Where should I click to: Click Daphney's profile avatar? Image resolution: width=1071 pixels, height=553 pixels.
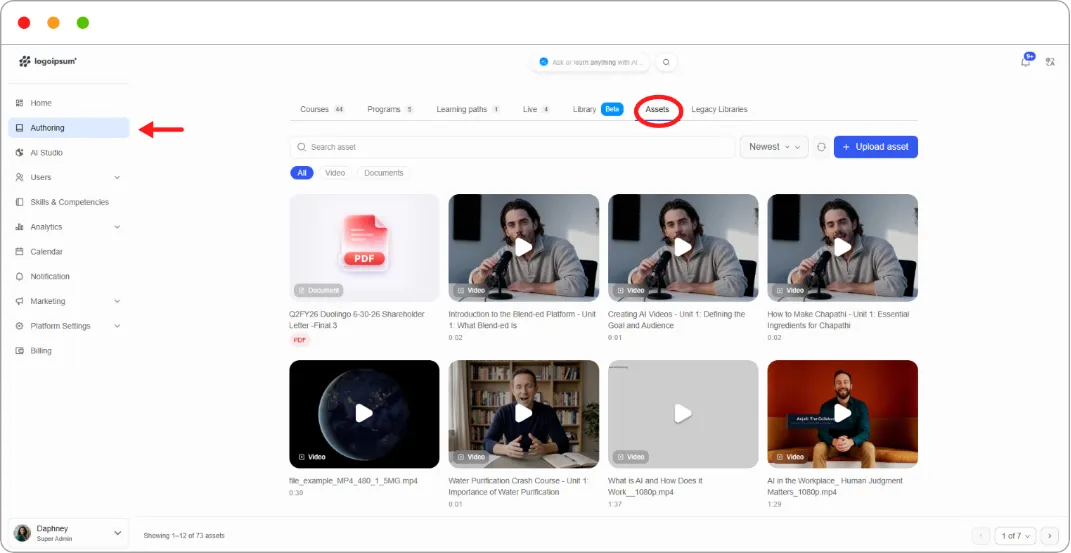pyautogui.click(x=23, y=533)
